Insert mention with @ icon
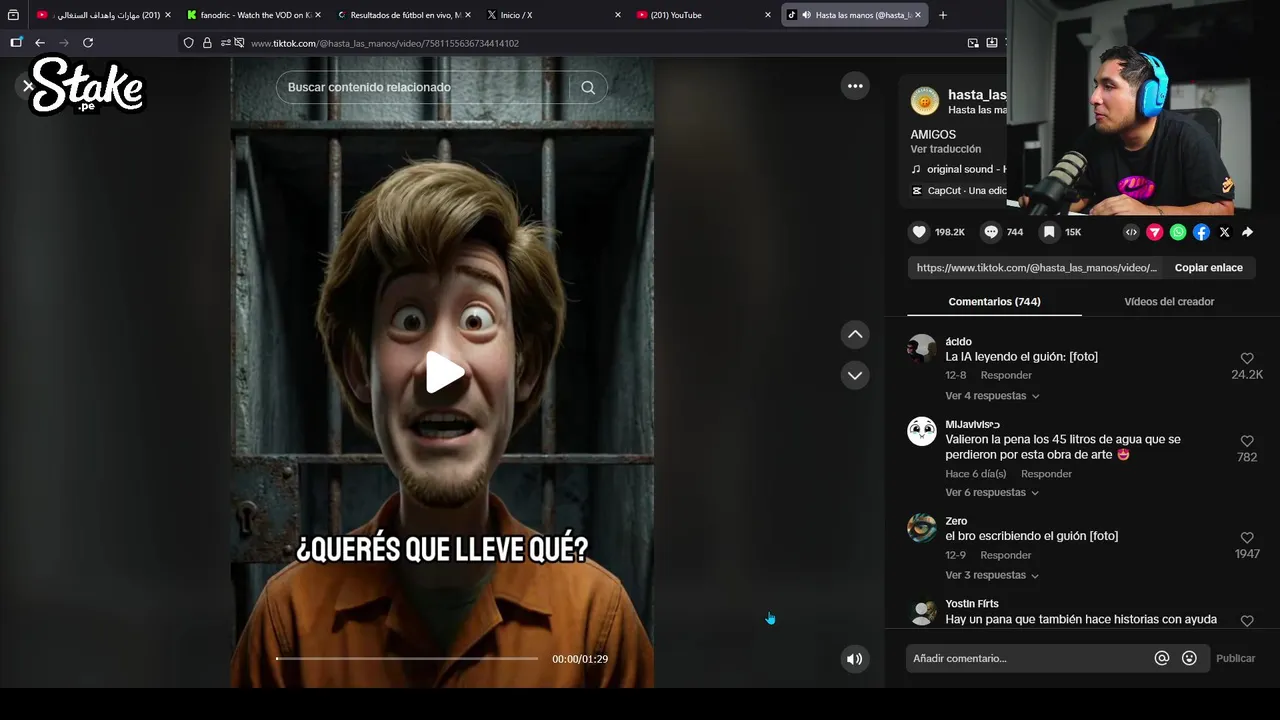The image size is (1280, 720). 1162,658
